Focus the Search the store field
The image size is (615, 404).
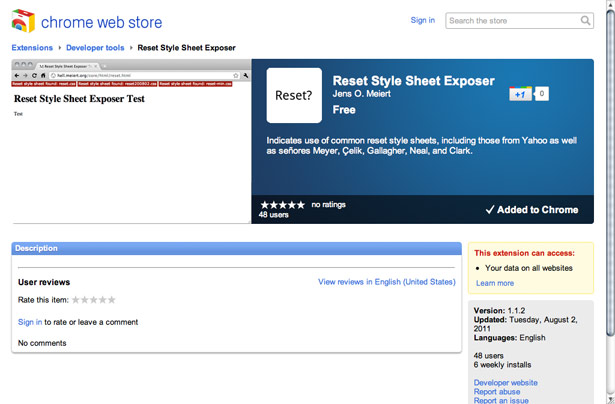(x=519, y=20)
